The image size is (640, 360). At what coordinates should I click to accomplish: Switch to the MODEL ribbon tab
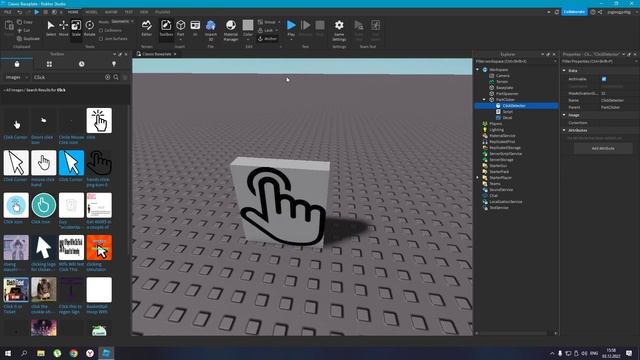[91, 12]
